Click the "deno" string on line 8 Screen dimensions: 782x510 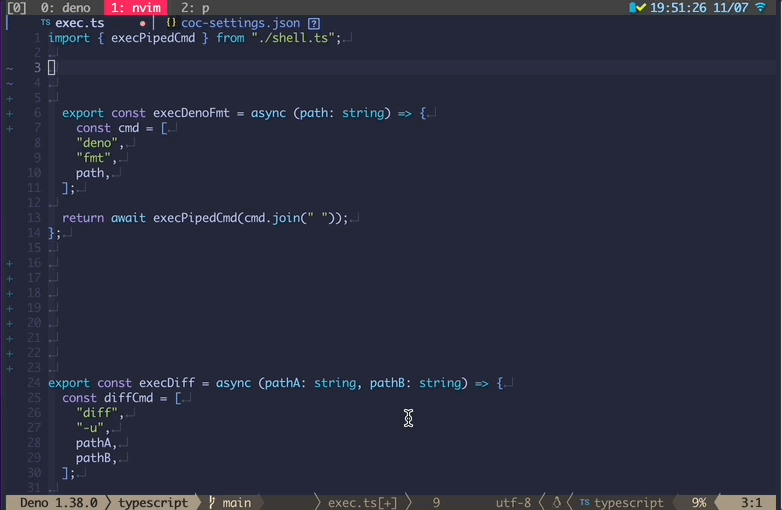[97, 143]
